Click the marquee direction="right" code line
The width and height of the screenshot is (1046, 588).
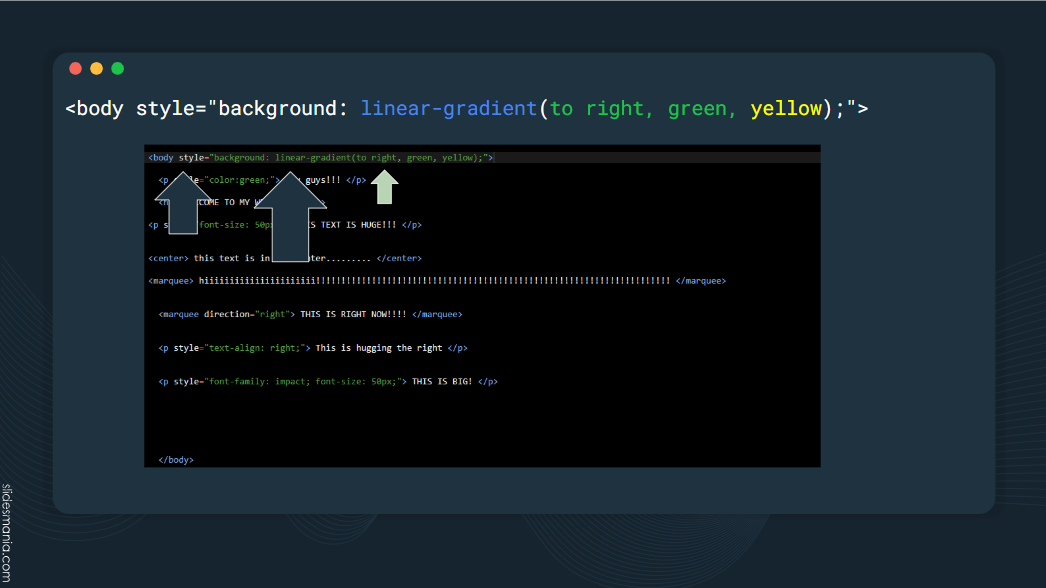point(310,314)
